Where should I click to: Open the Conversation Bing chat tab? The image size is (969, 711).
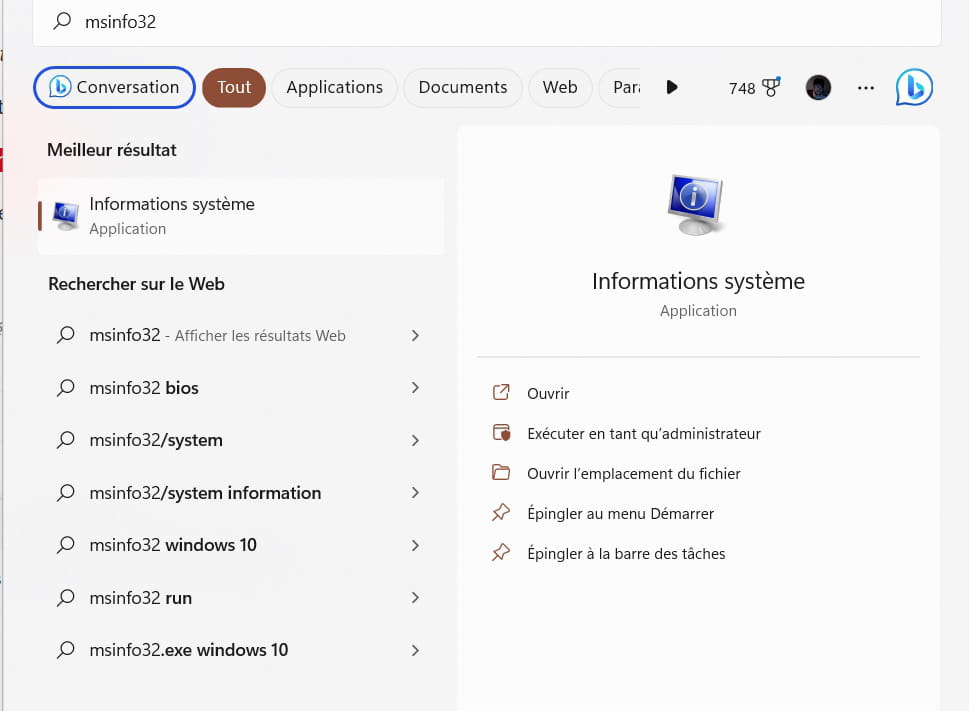tap(114, 87)
